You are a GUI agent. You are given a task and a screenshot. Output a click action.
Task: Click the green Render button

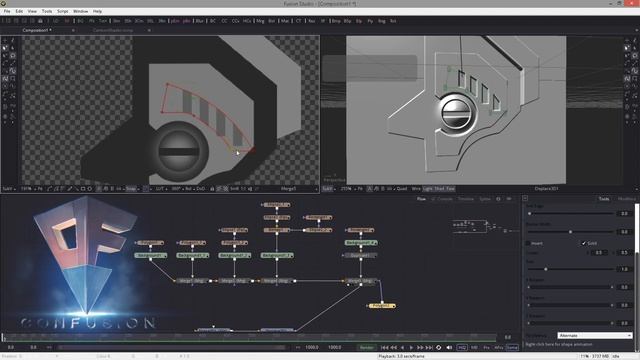(x=367, y=347)
